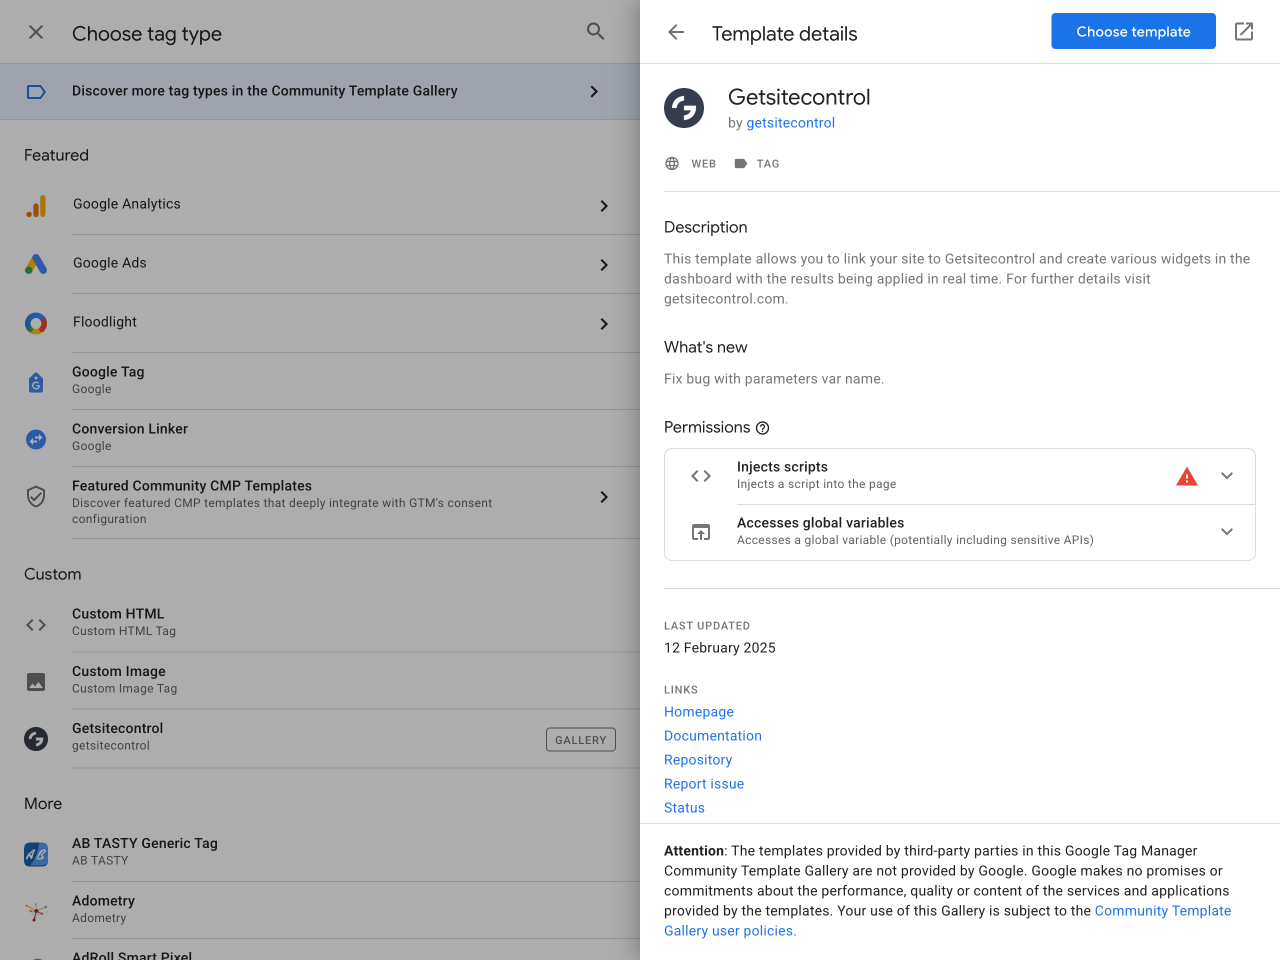Click the Report issue link
The width and height of the screenshot is (1280, 960).
click(x=704, y=784)
